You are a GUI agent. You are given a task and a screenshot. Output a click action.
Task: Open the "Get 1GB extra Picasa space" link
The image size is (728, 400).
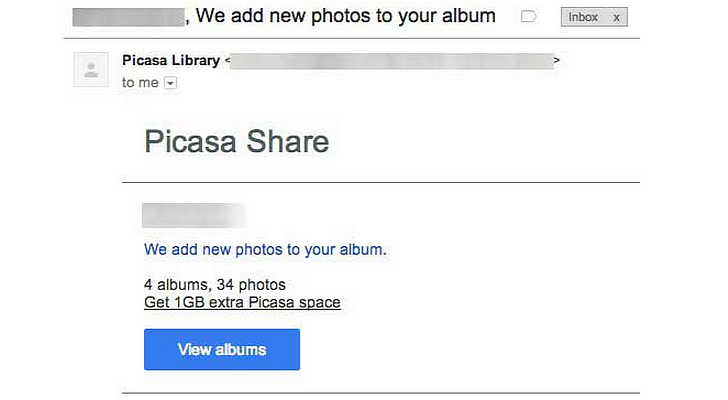click(x=242, y=302)
